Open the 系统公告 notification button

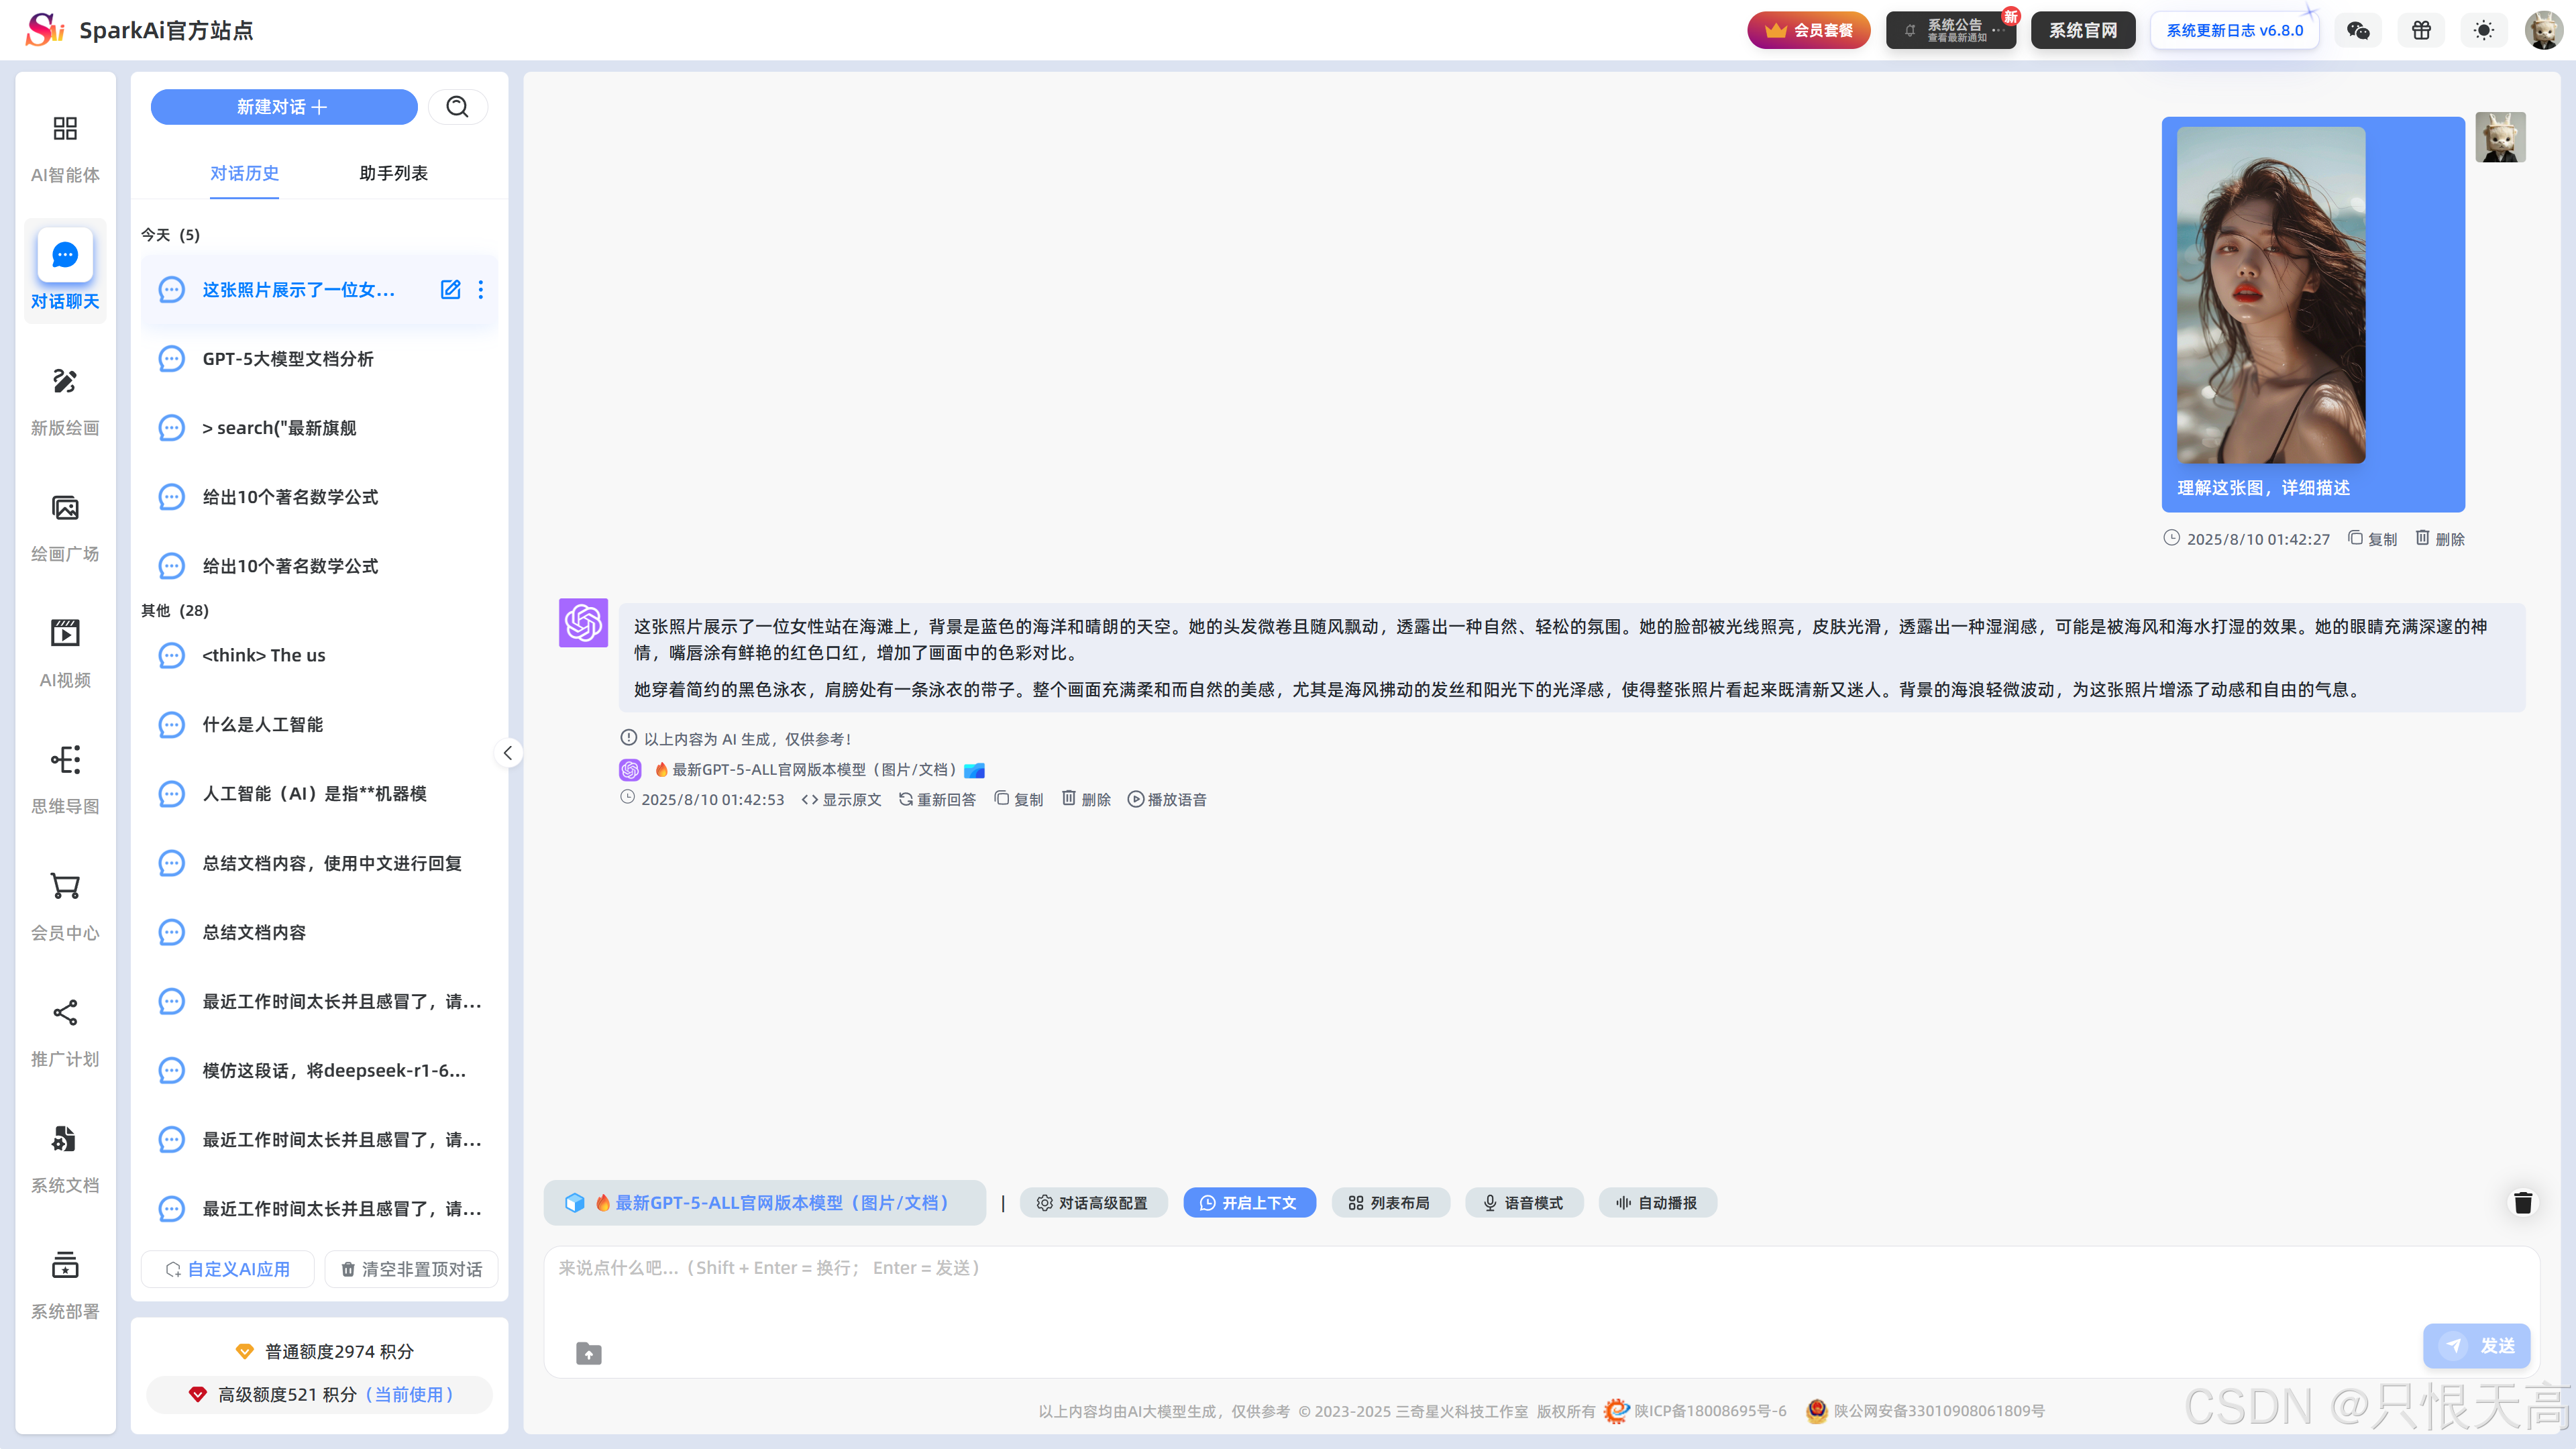[1950, 30]
